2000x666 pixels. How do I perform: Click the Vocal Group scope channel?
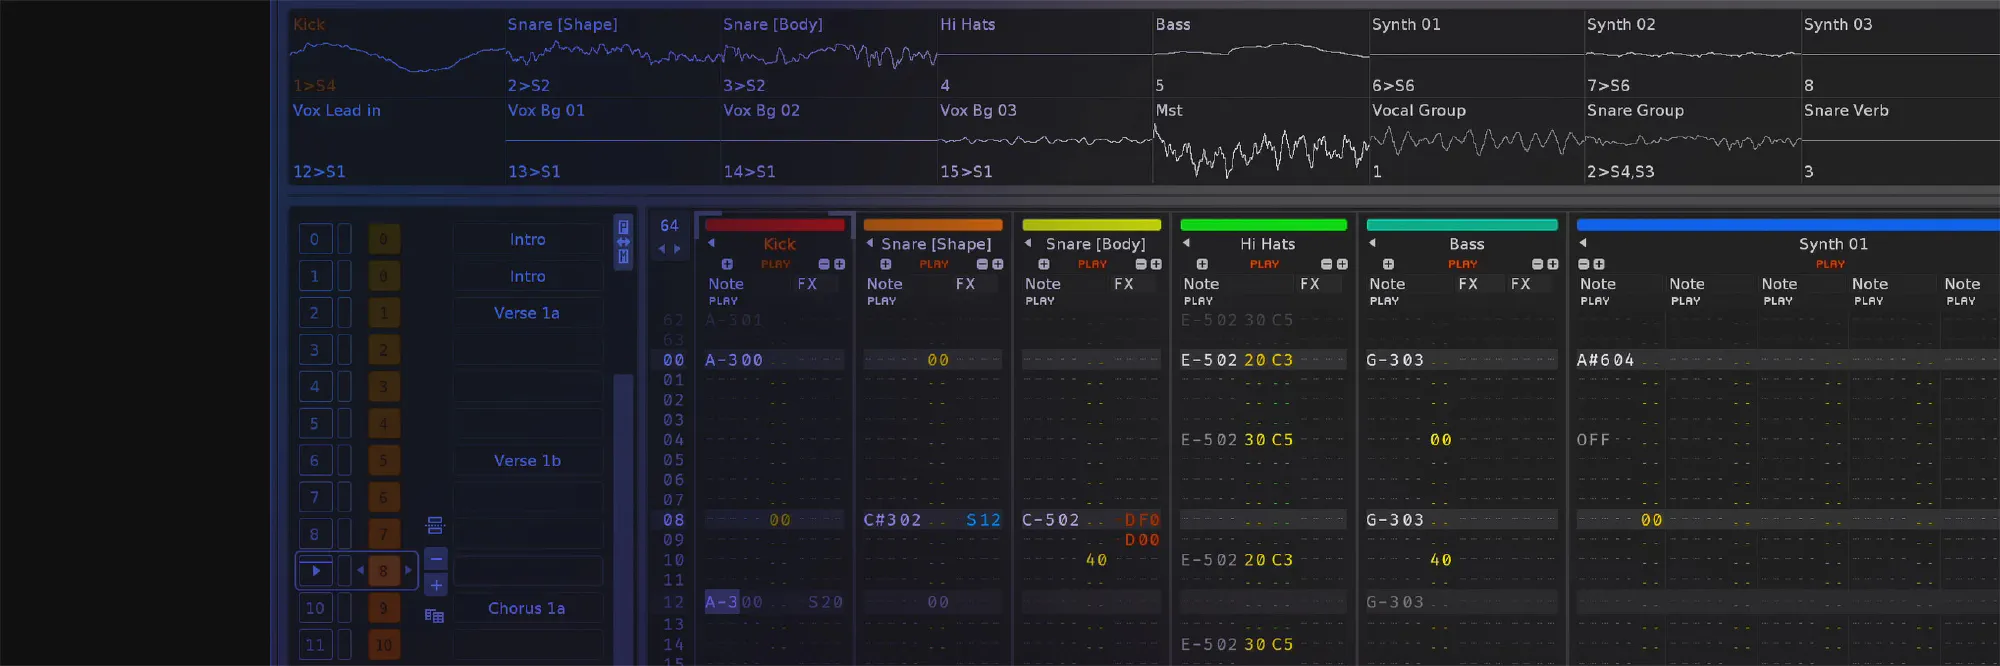1476,140
